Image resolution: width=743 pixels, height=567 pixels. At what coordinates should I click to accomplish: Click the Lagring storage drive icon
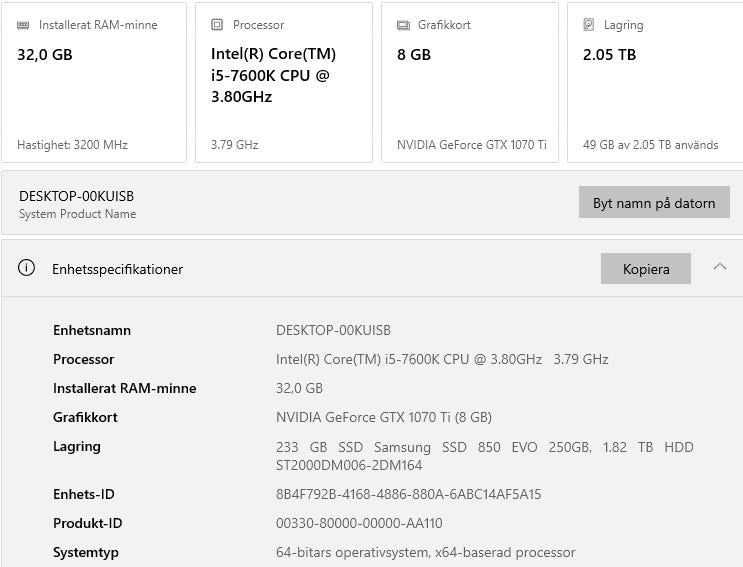[589, 25]
